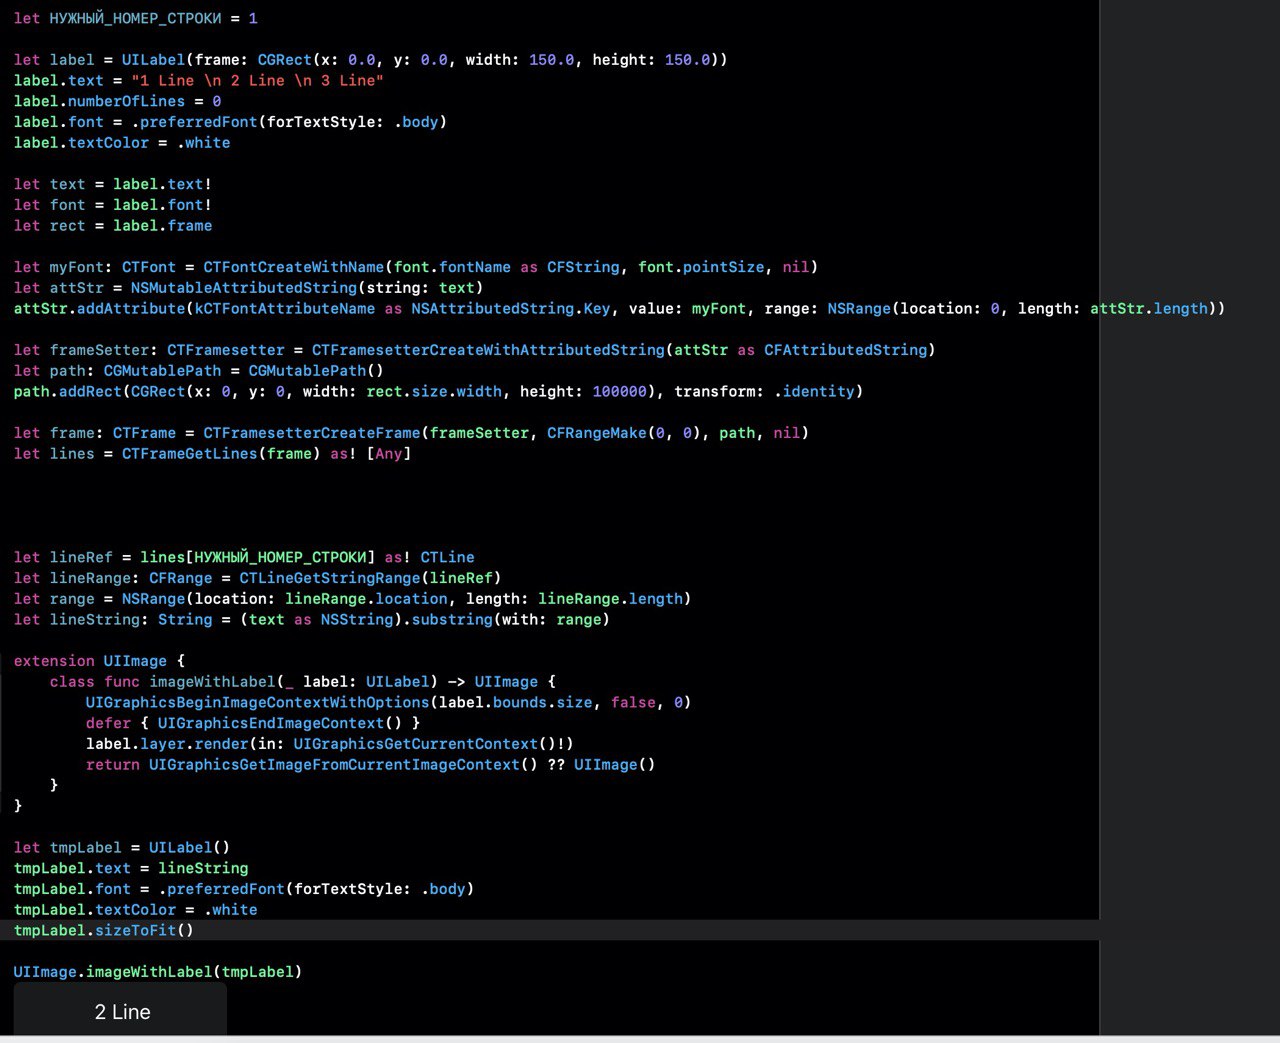The width and height of the screenshot is (1280, 1043).
Task: Click 'tmpLabel.font' assignment line
Action: point(243,889)
